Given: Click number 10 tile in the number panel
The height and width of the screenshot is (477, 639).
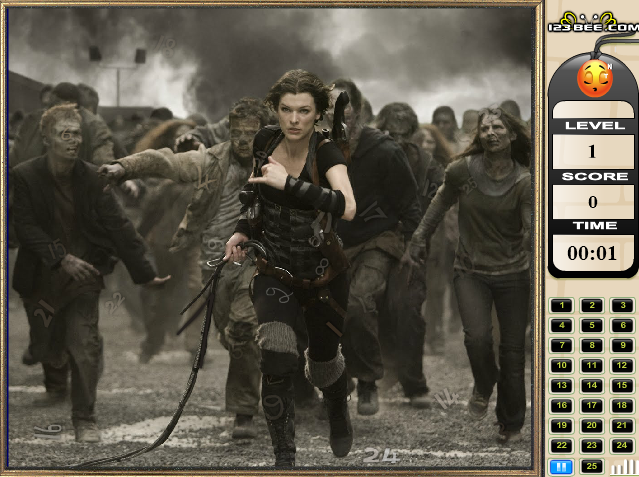Looking at the screenshot, I should [x=562, y=365].
